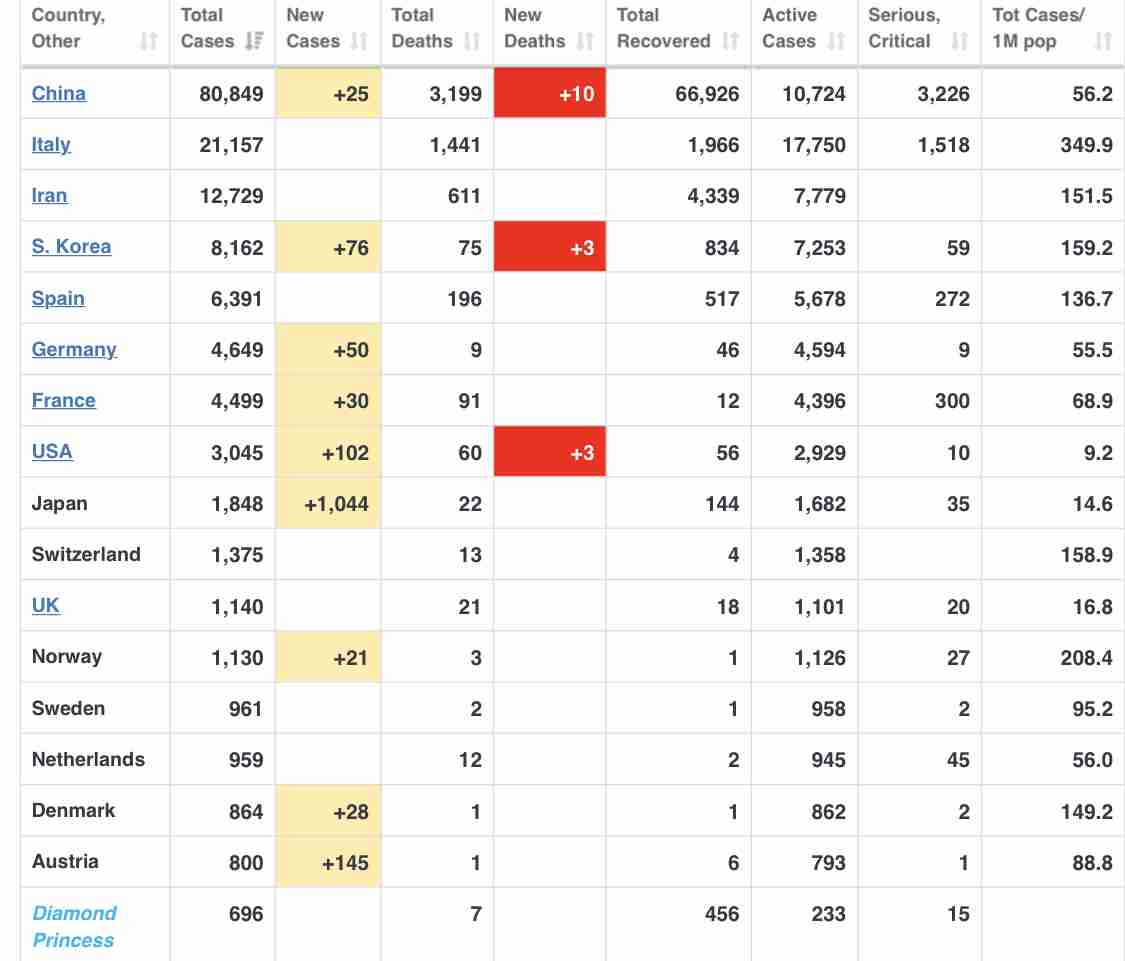Open the Italy country link
The height and width of the screenshot is (961, 1125).
[51, 144]
